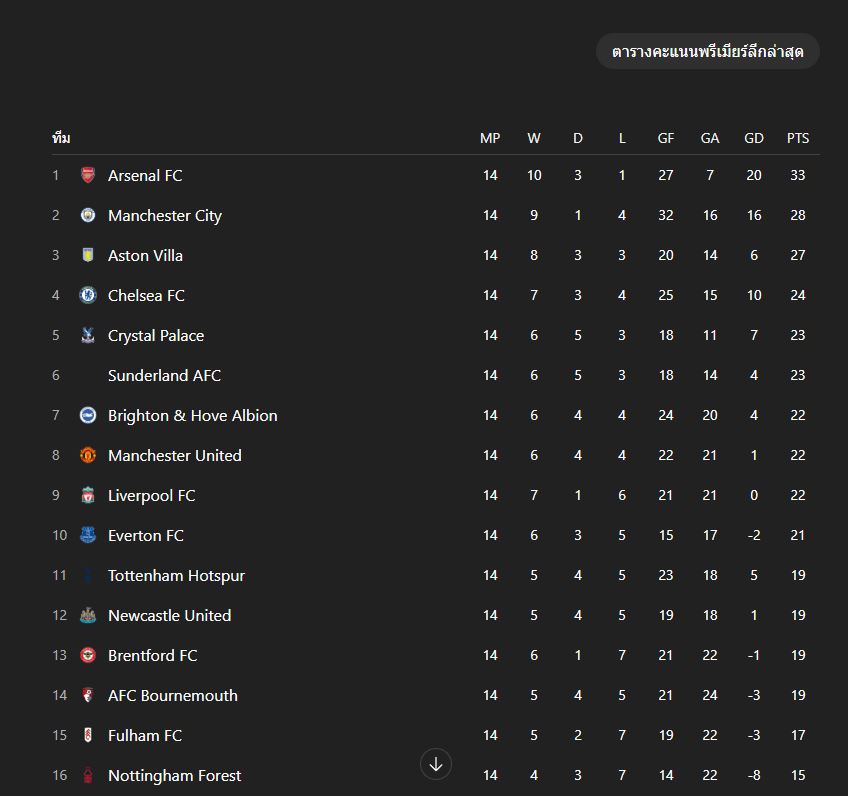Click the PTS column header
The height and width of the screenshot is (796, 848).
(x=797, y=138)
